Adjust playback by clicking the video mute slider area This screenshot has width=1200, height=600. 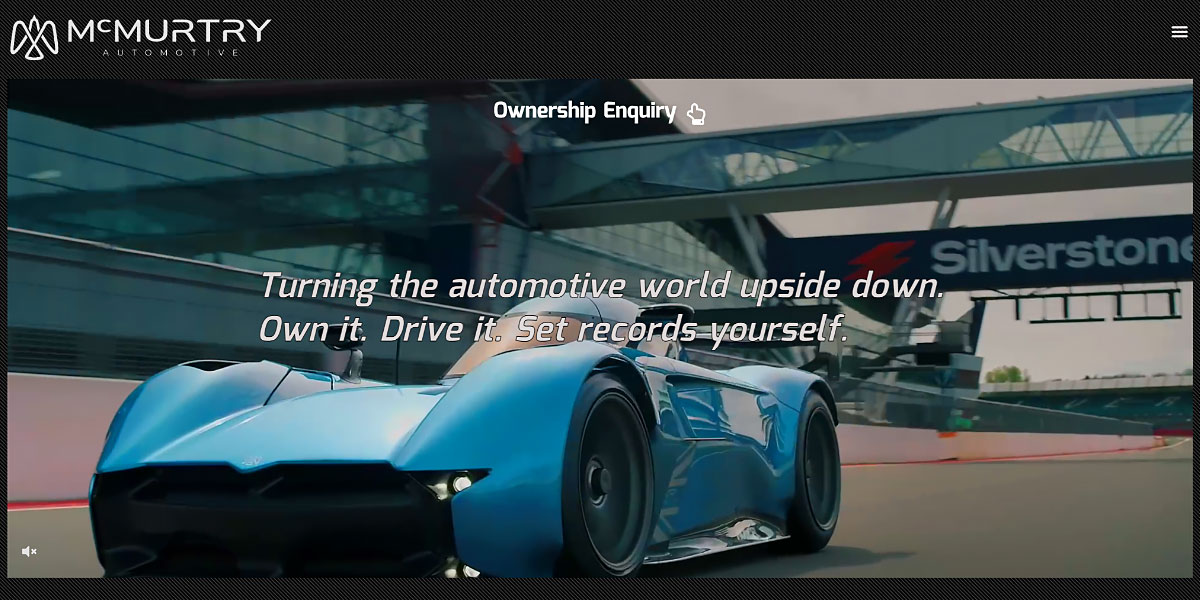point(29,551)
